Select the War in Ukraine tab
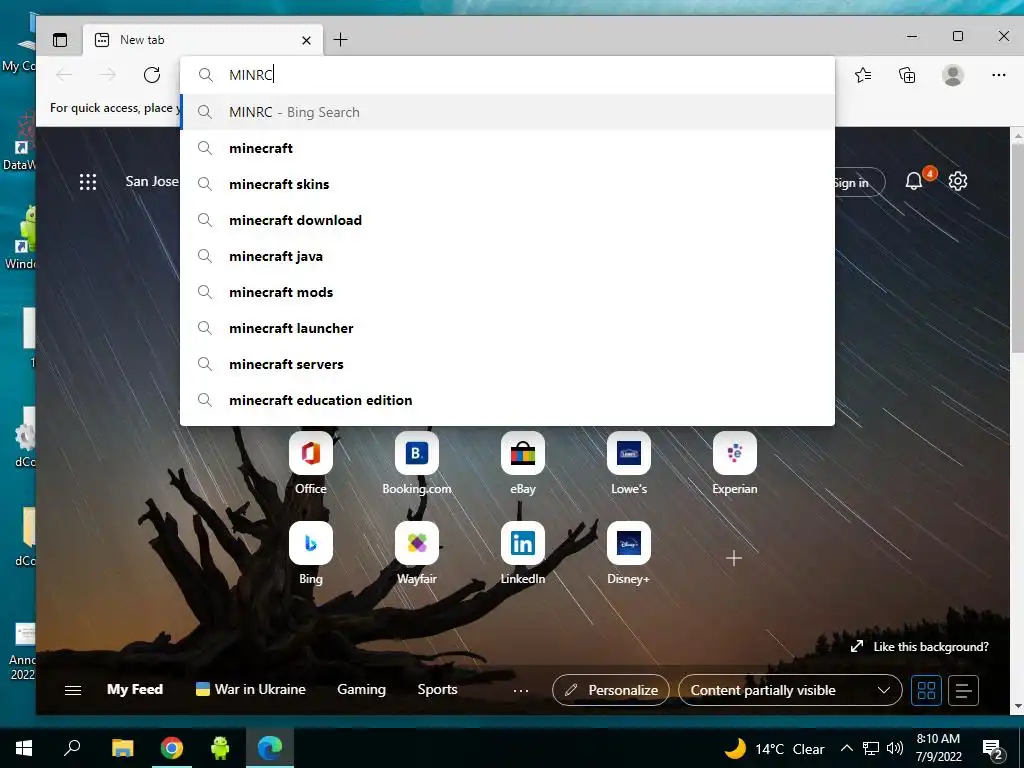 click(251, 690)
